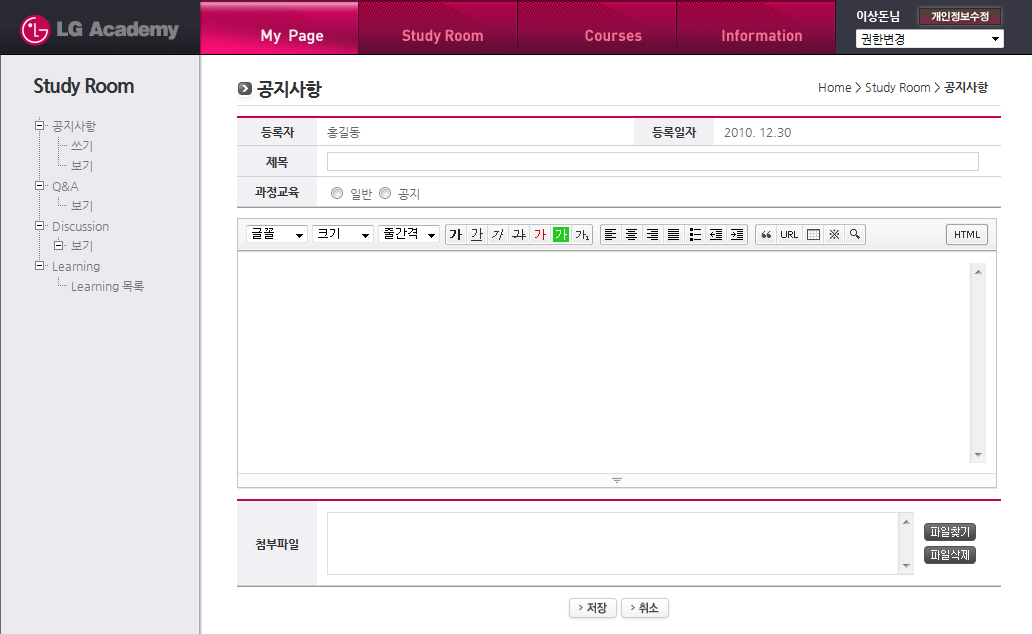Collapse the 공지사항 tree node
1032x634 pixels.
point(40,126)
